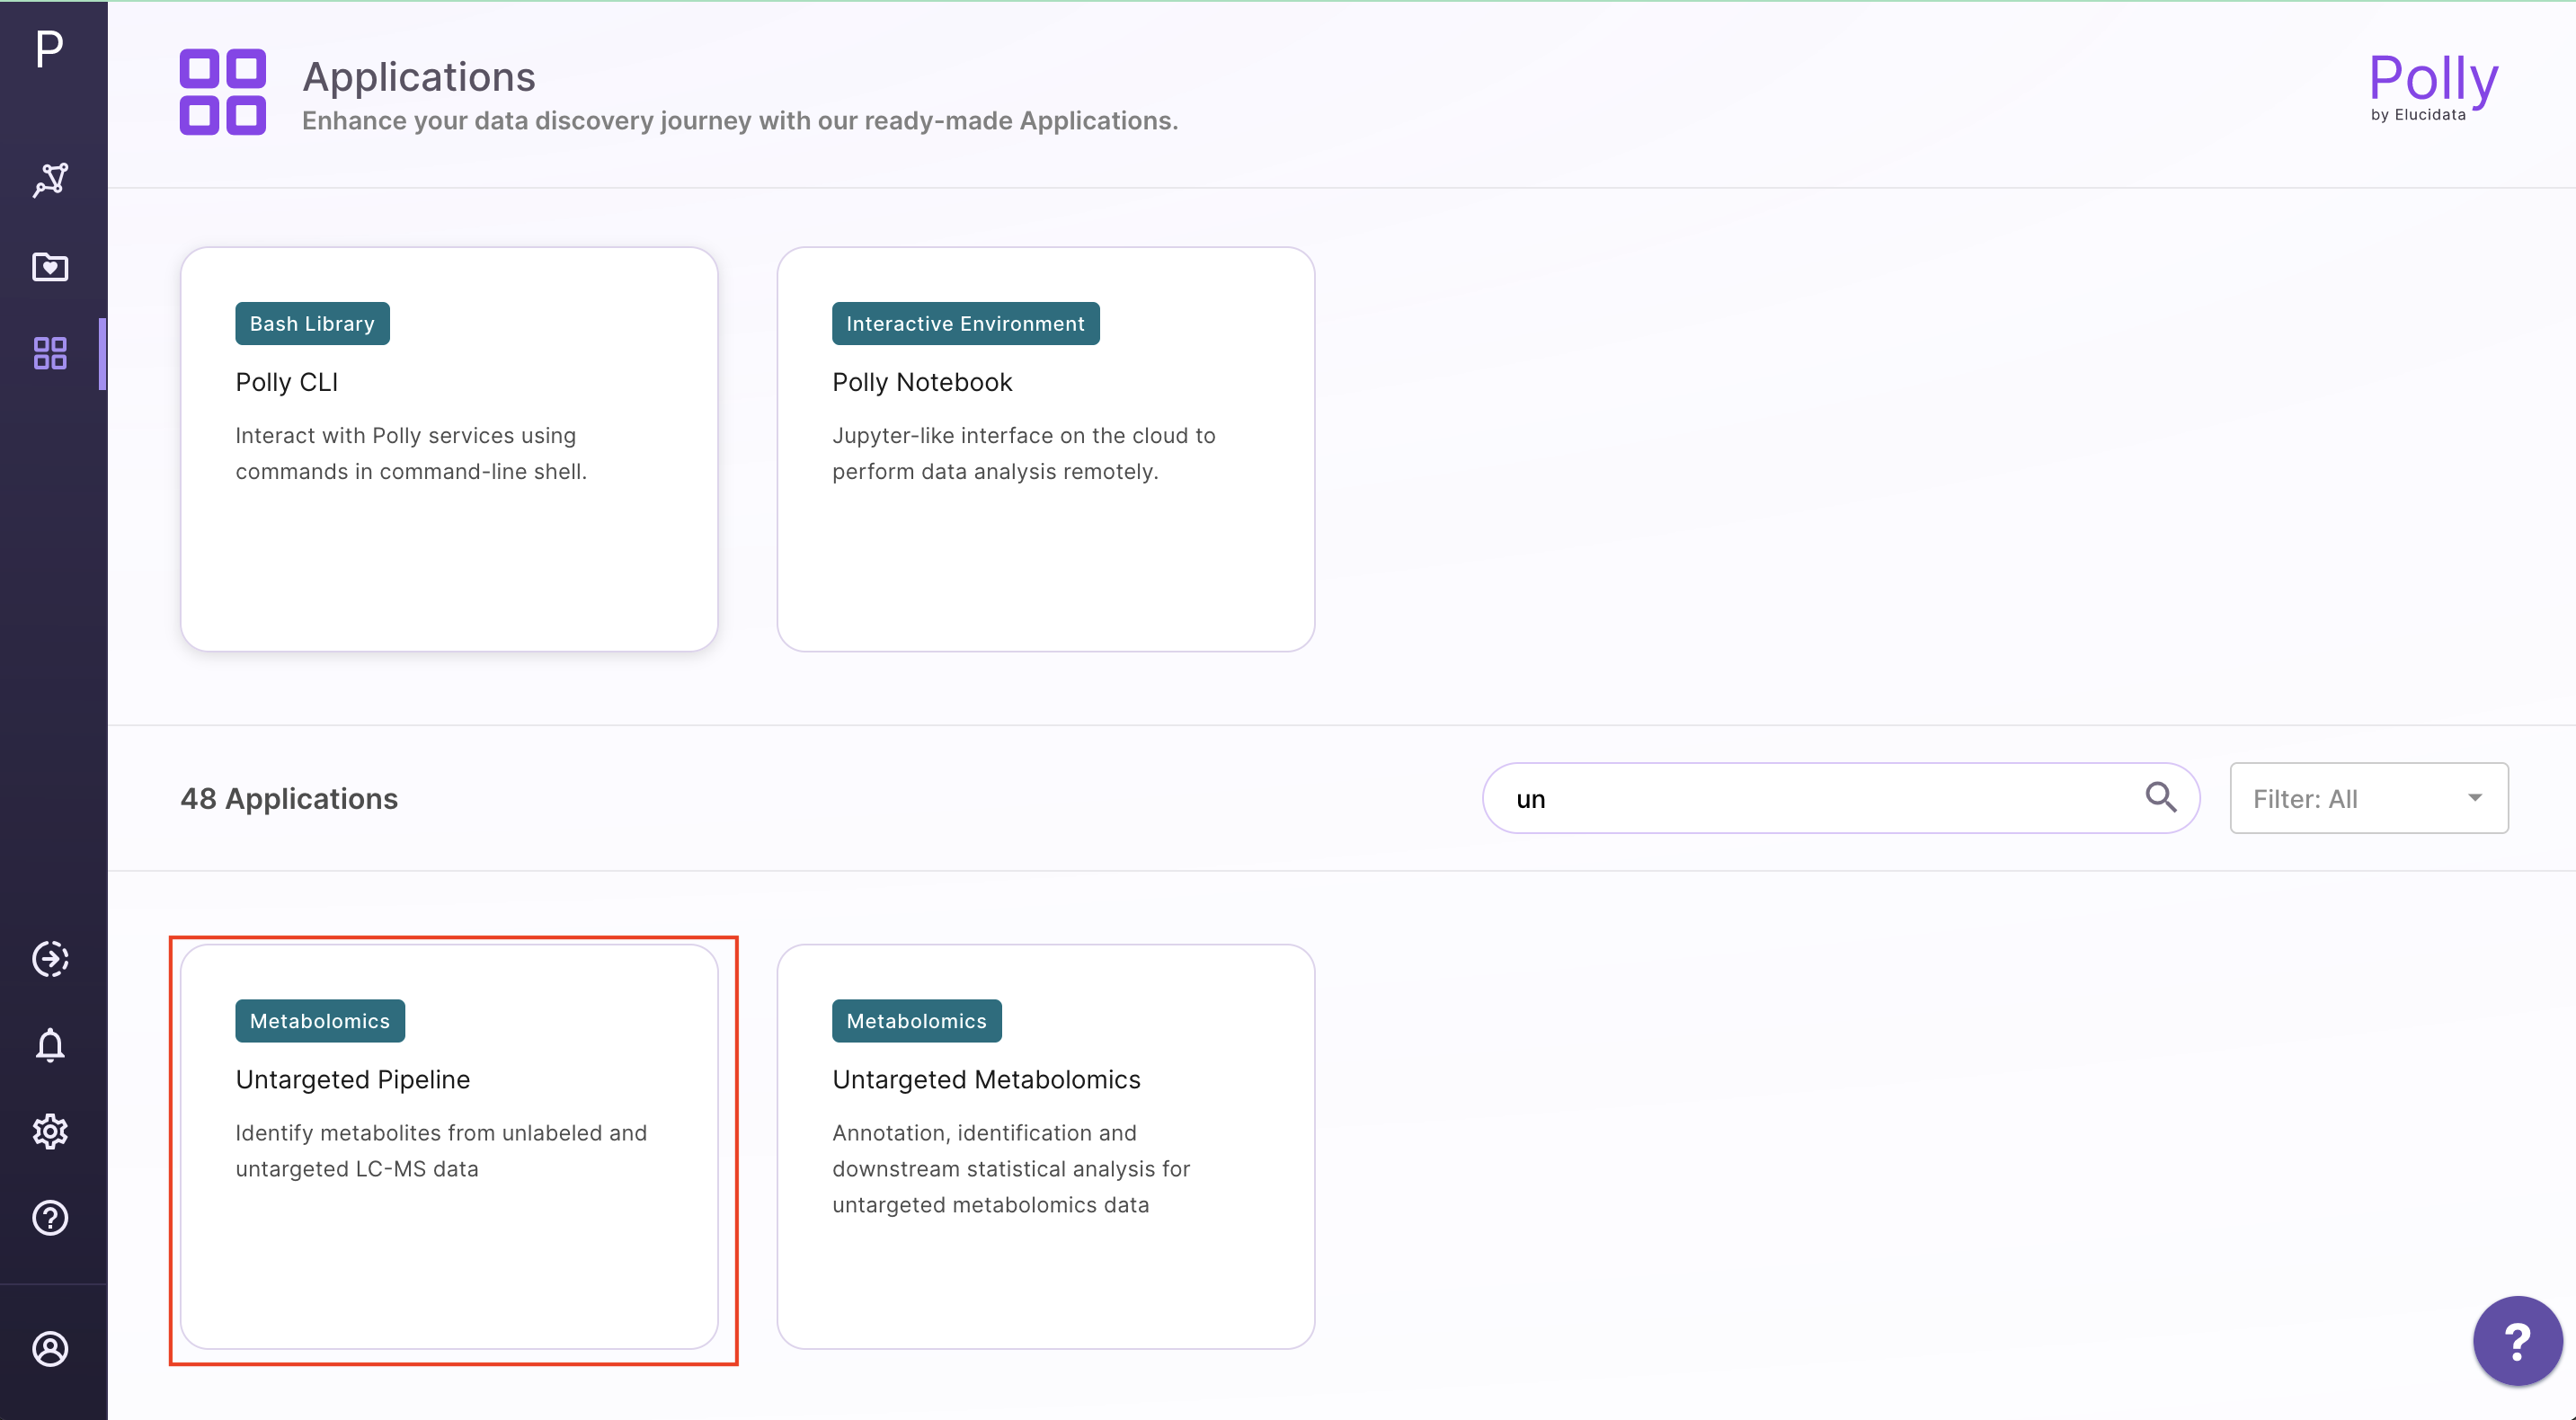Click the Polly CLI title
Screen dimensions: 2576x1420
pyautogui.click(x=287, y=382)
